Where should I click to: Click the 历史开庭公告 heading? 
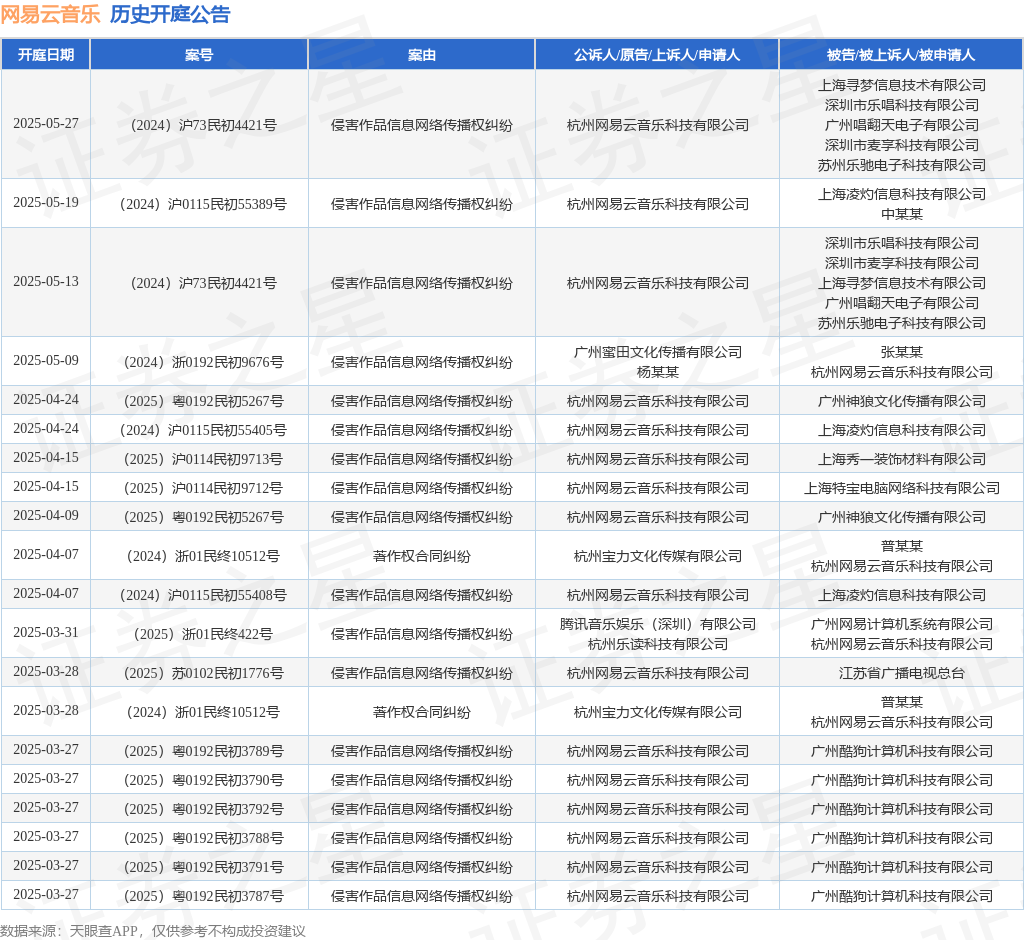[x=170, y=14]
